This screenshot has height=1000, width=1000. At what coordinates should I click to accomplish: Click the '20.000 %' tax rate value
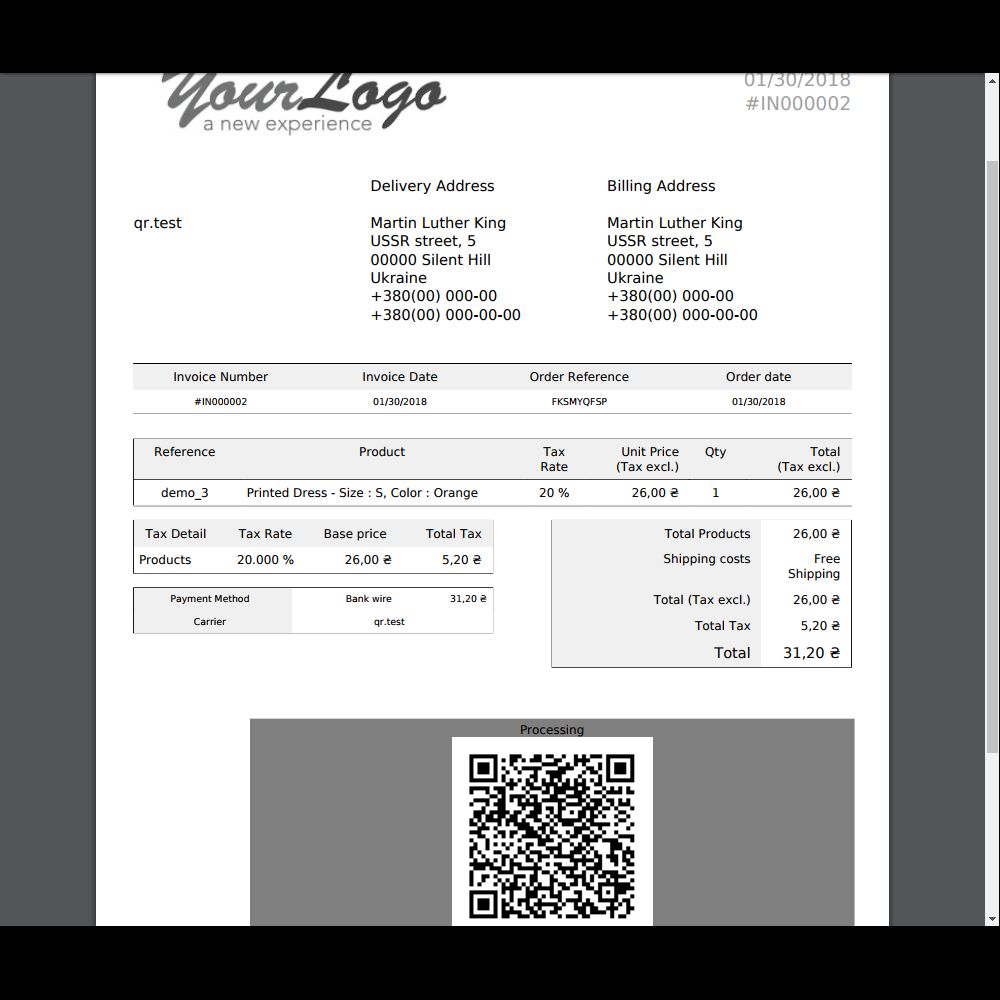coord(265,560)
